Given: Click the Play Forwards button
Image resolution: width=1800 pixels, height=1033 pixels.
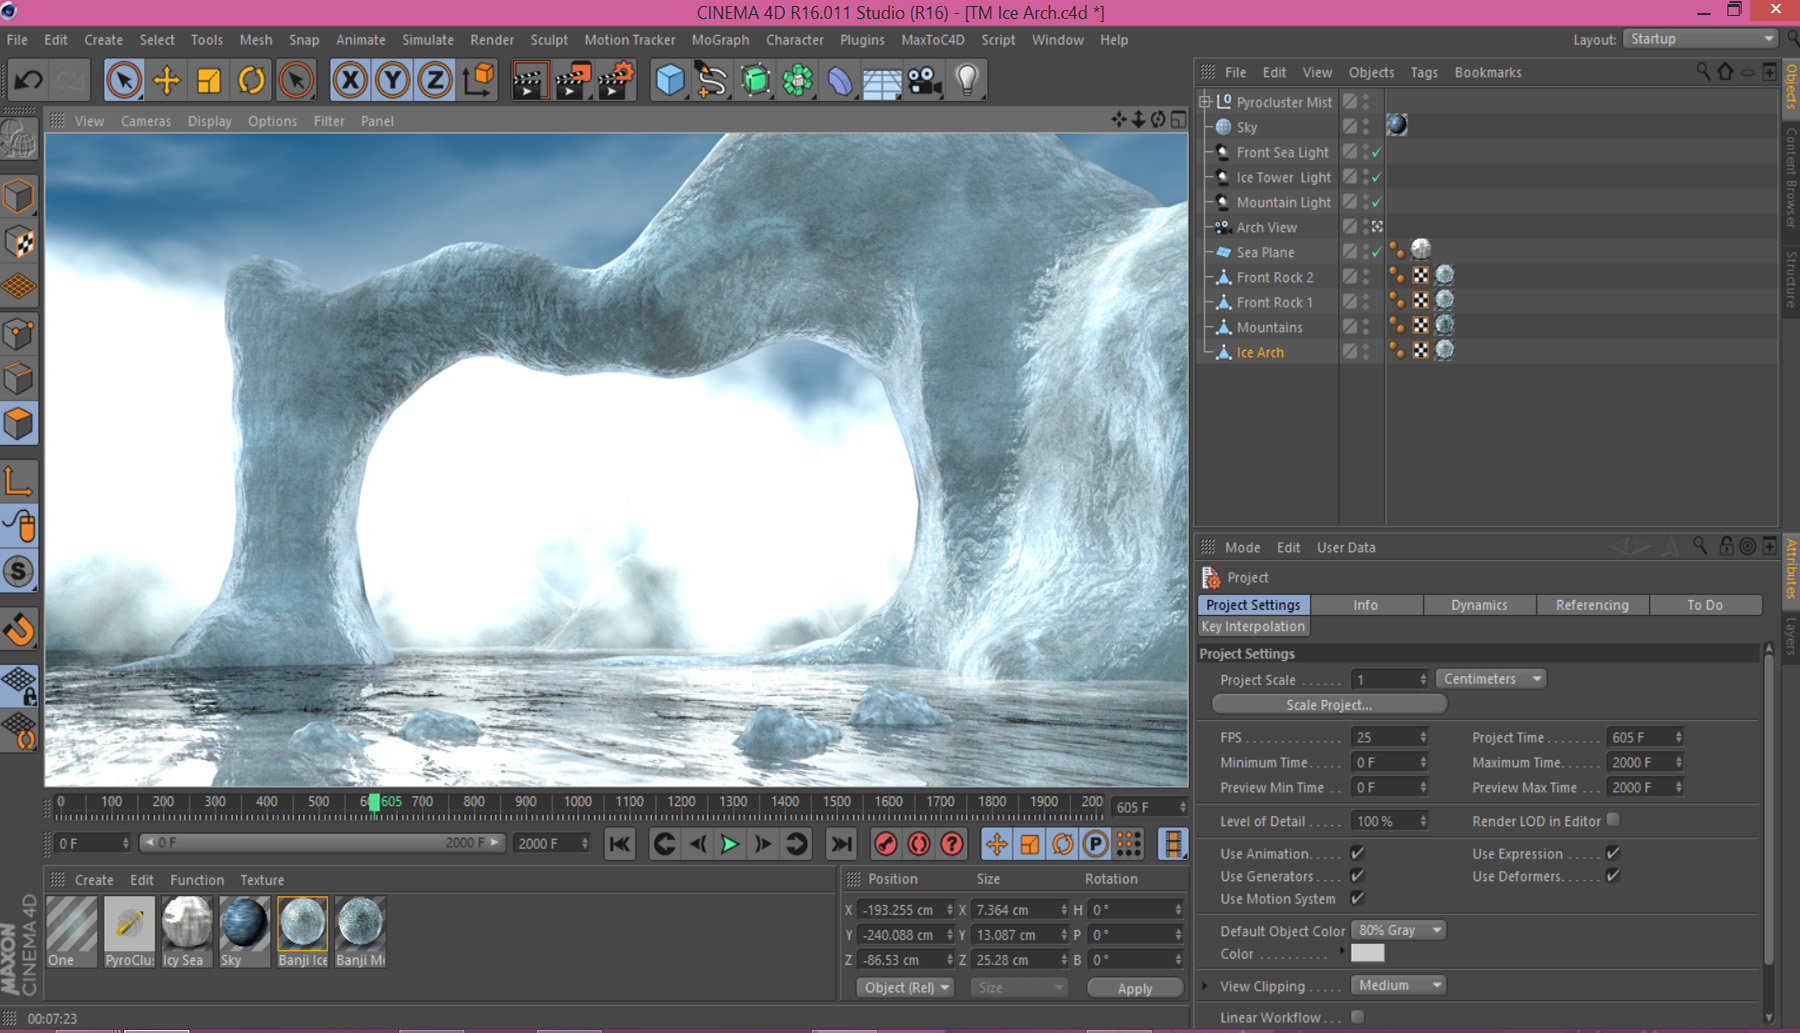Looking at the screenshot, I should click(730, 844).
